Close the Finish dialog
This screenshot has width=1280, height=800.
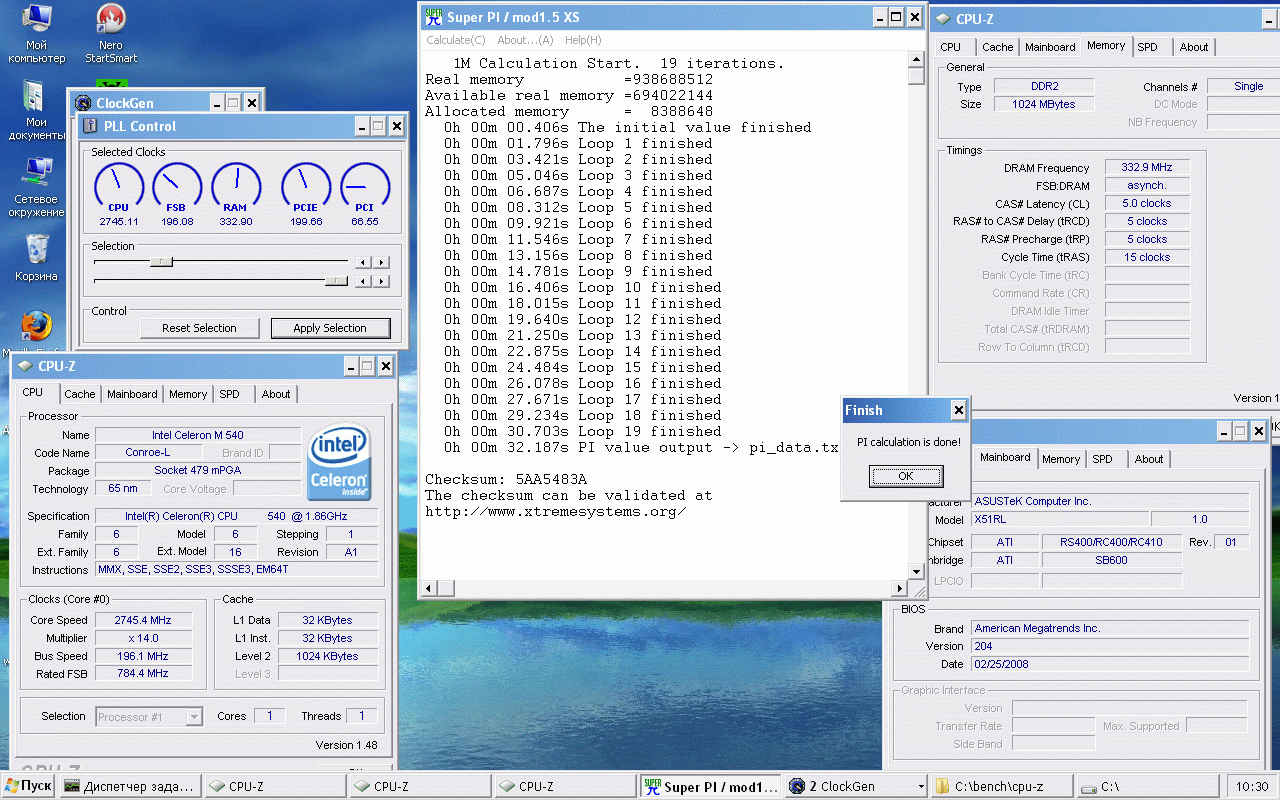coord(958,410)
